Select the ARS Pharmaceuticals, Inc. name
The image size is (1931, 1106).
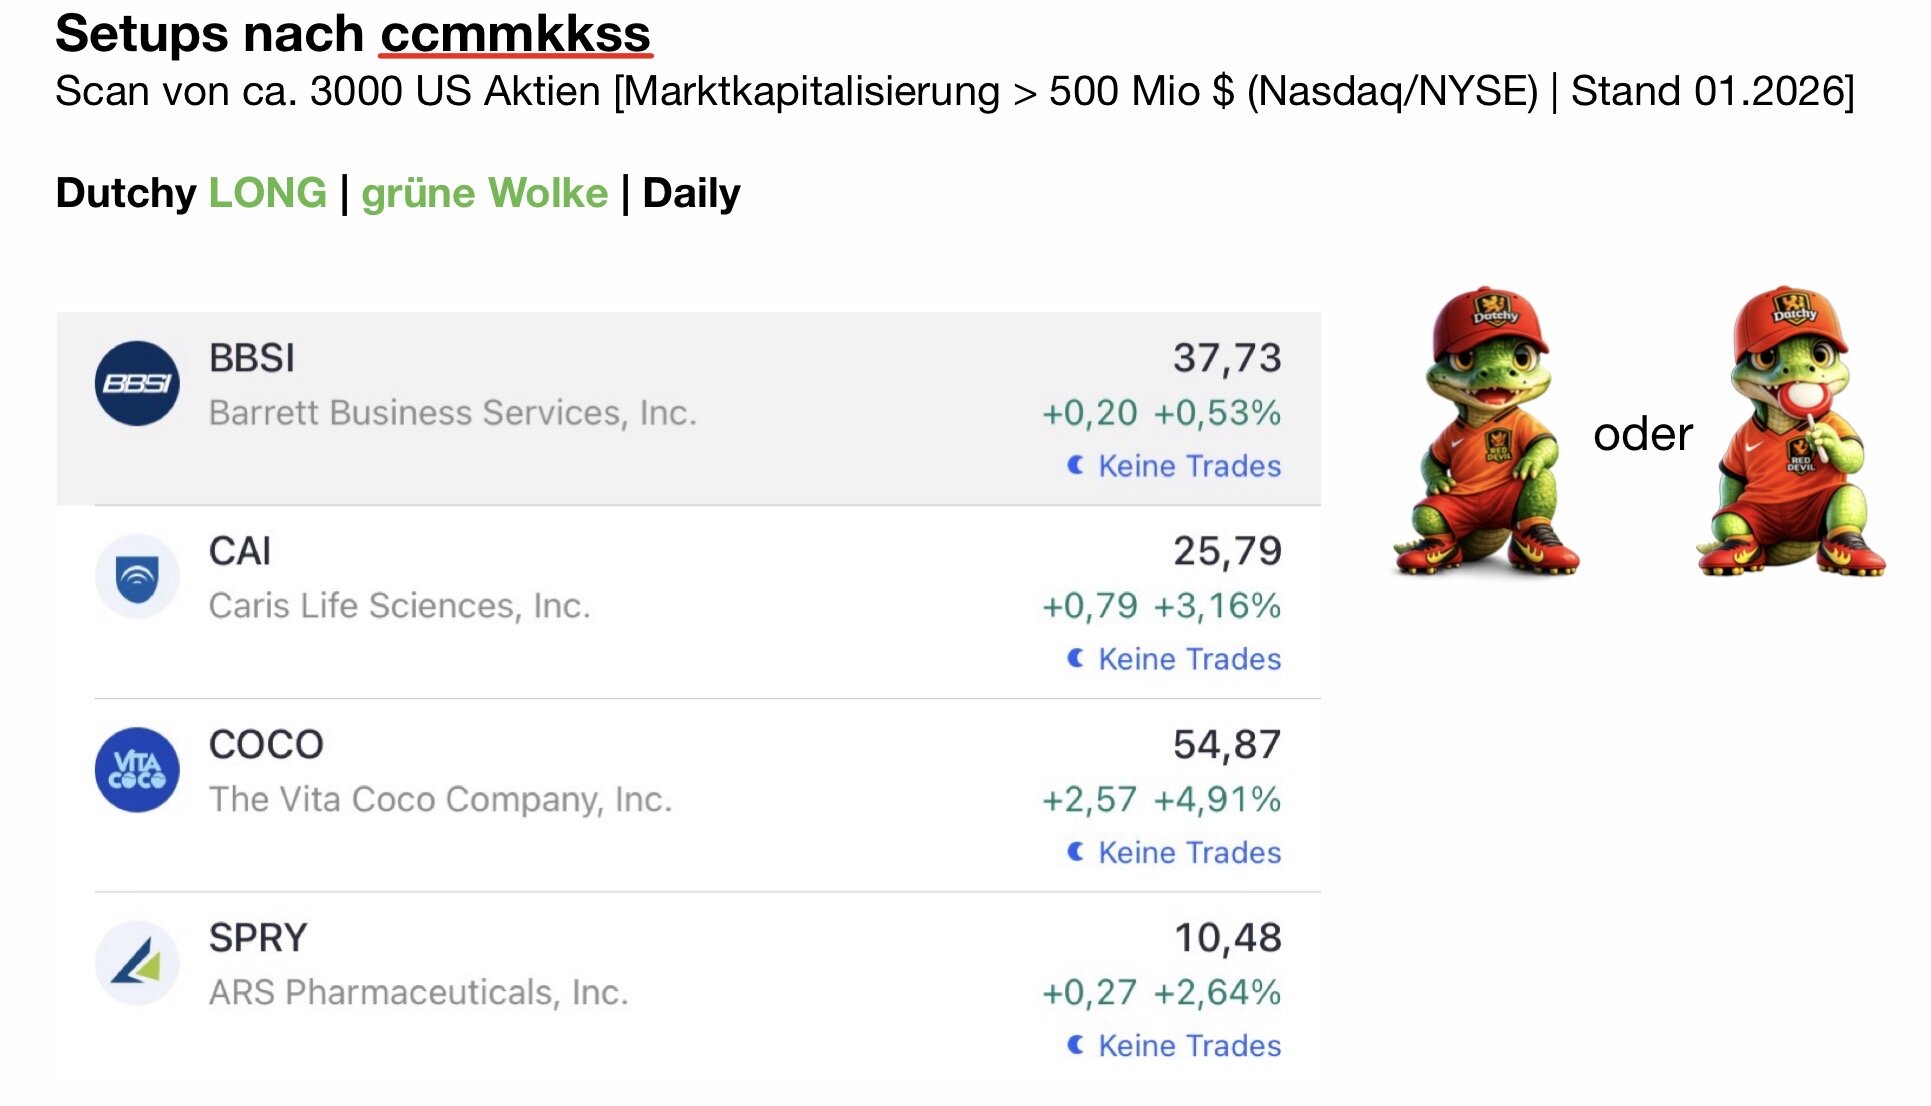418,992
